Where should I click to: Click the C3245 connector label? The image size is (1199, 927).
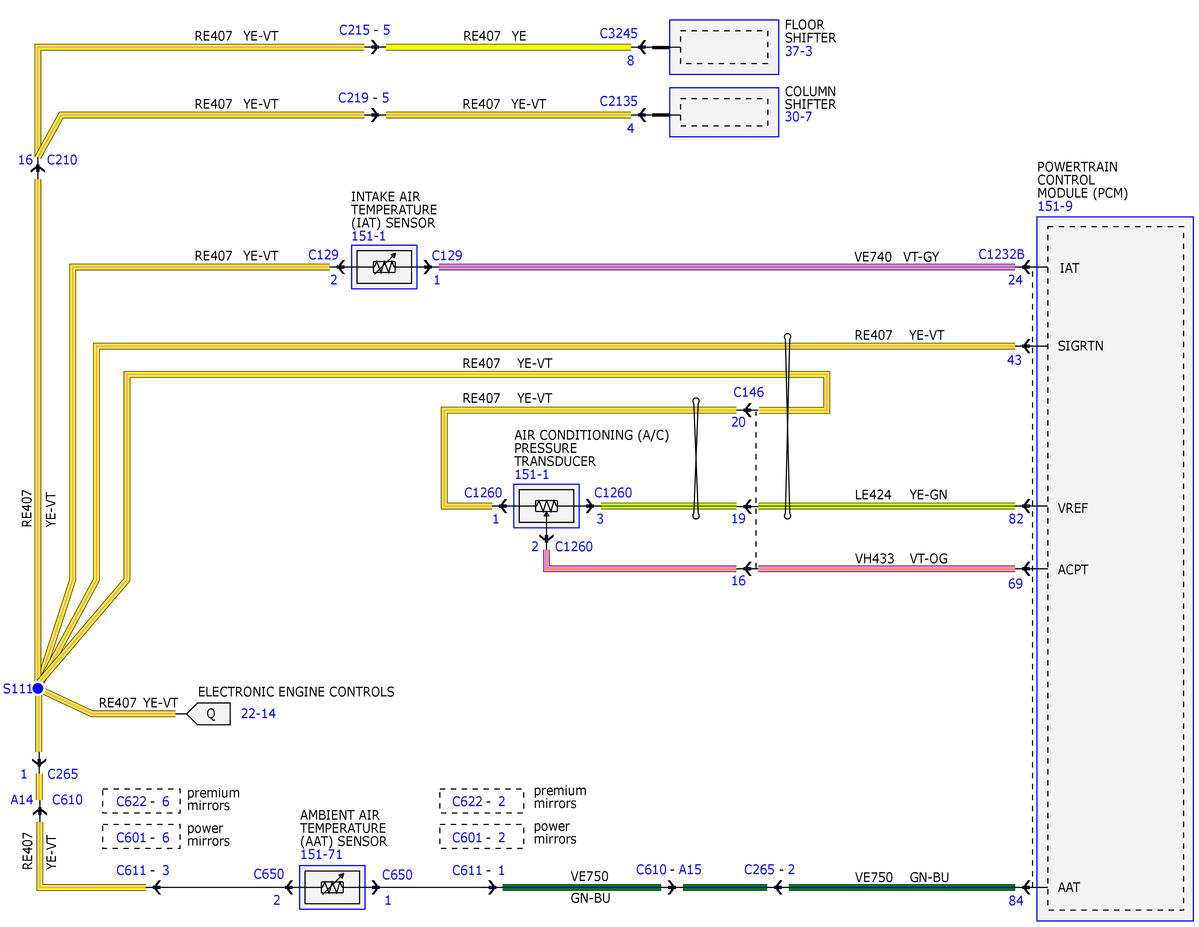(x=619, y=34)
